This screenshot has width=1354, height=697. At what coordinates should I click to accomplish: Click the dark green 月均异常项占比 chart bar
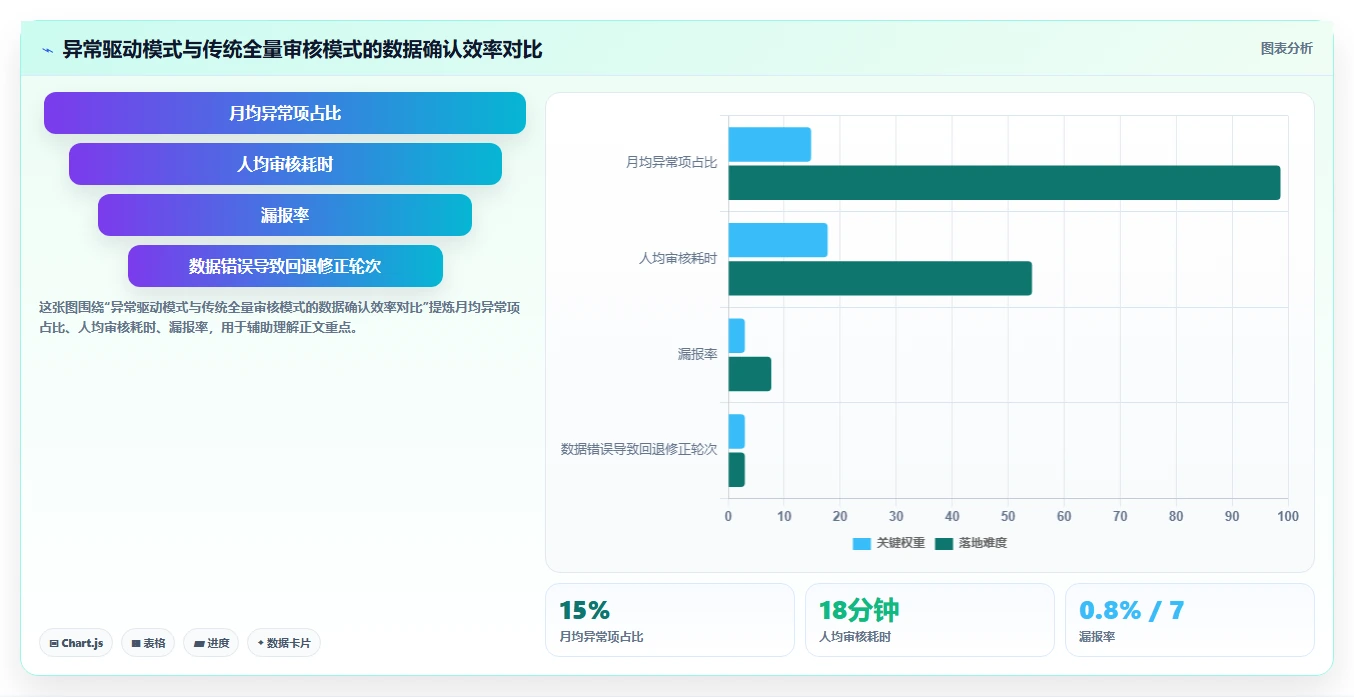pyautogui.click(x=1004, y=183)
